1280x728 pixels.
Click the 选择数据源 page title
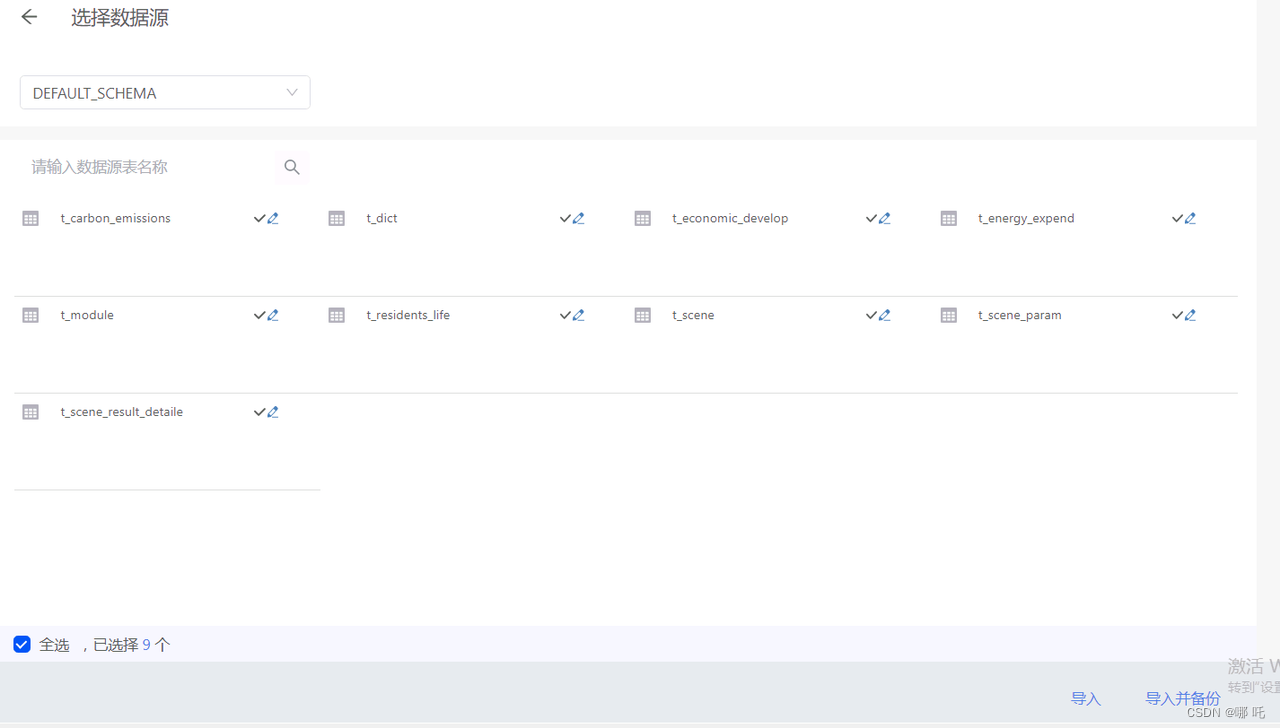(x=120, y=17)
